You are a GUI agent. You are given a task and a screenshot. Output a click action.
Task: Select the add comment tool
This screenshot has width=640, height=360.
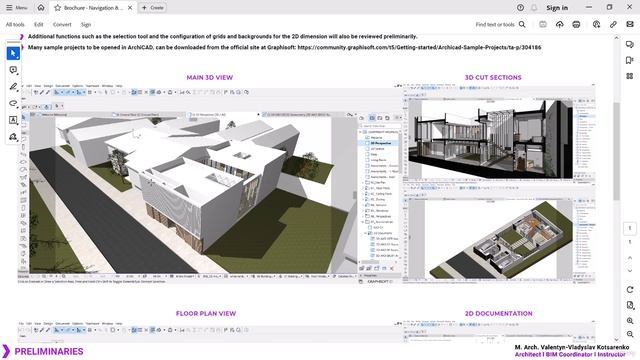pos(13,70)
